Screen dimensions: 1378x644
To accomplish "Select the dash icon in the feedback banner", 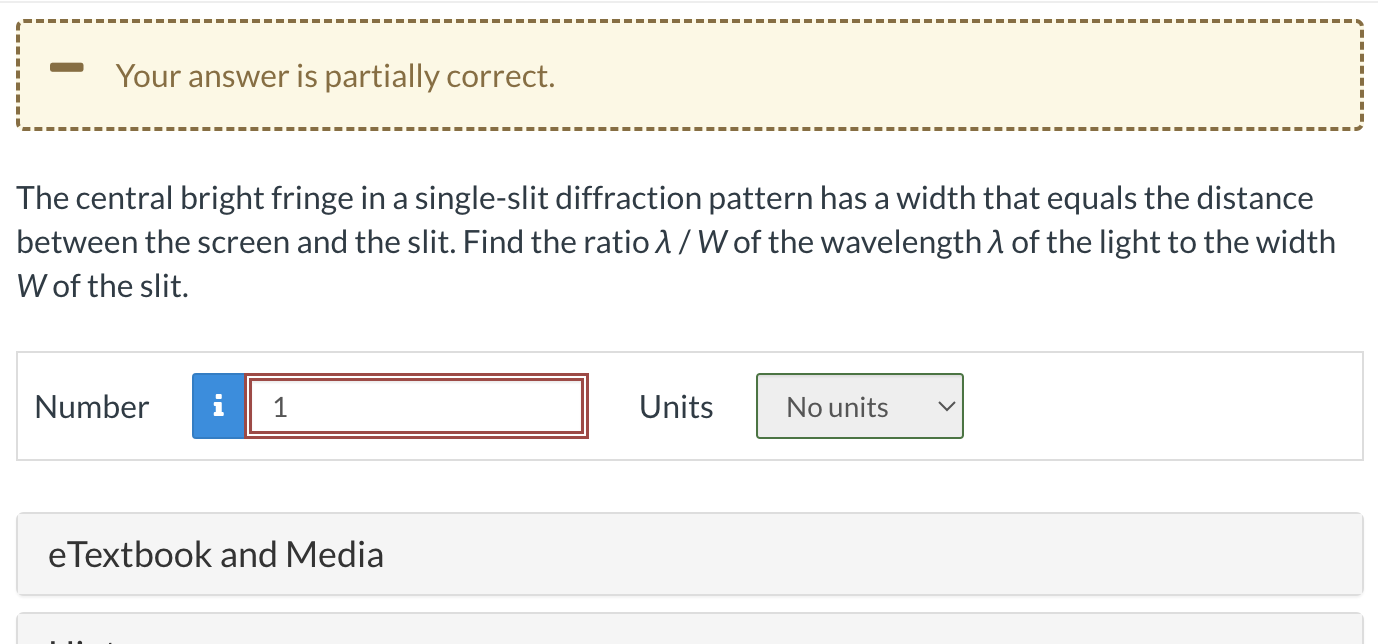I will tap(67, 69).
